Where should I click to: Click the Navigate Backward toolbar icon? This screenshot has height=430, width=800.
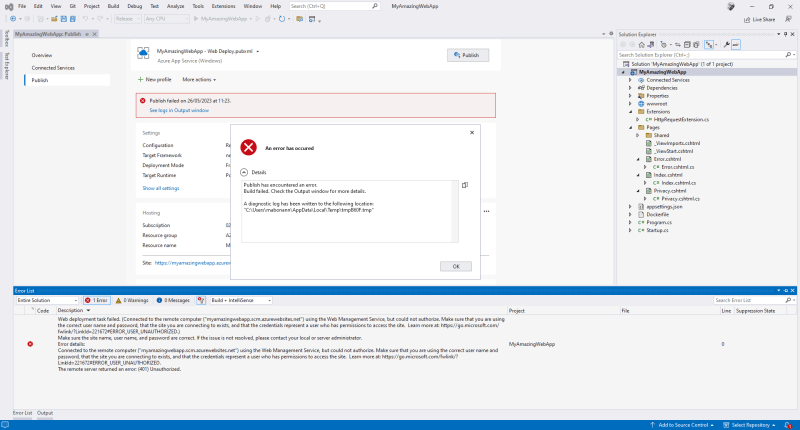coord(13,19)
